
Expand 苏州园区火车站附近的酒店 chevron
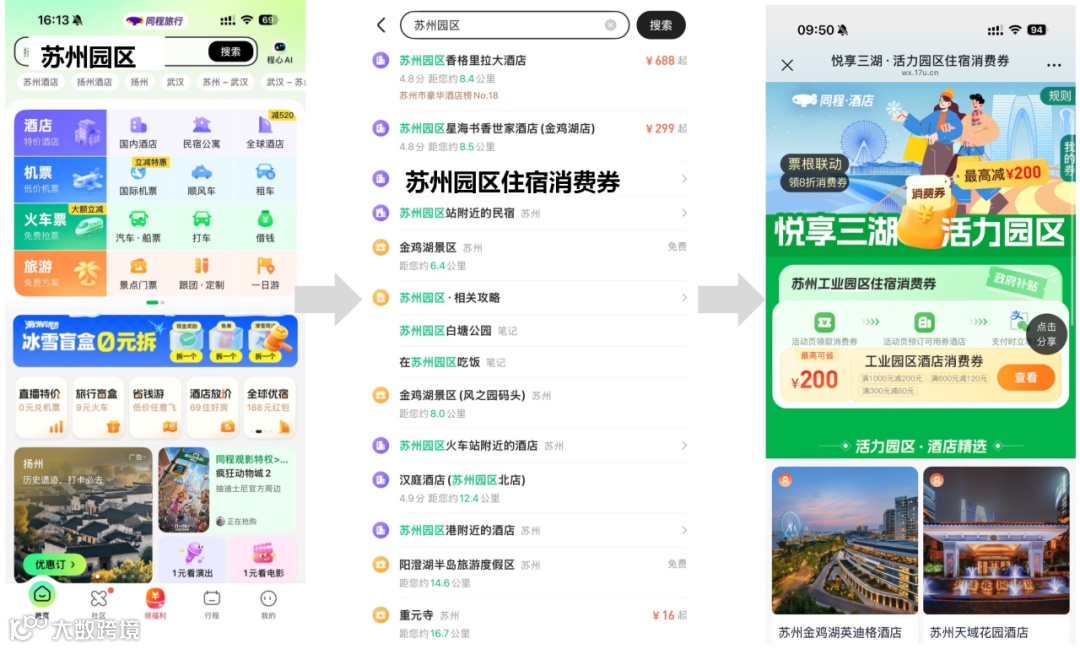[x=684, y=446]
